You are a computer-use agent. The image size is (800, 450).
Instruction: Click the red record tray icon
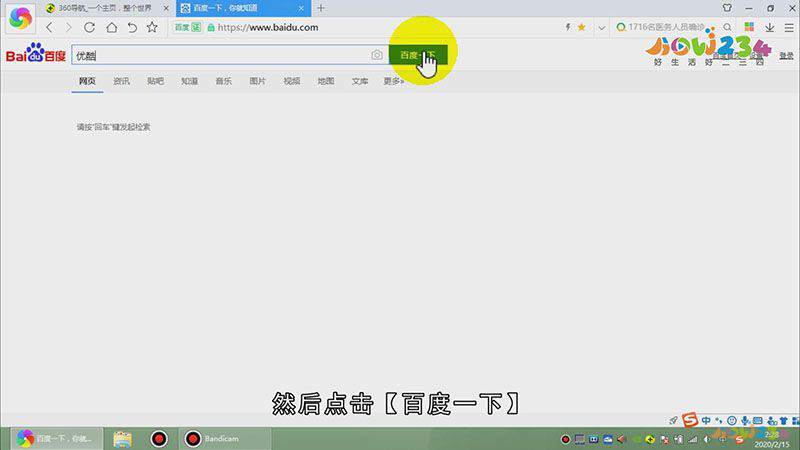tap(565, 439)
